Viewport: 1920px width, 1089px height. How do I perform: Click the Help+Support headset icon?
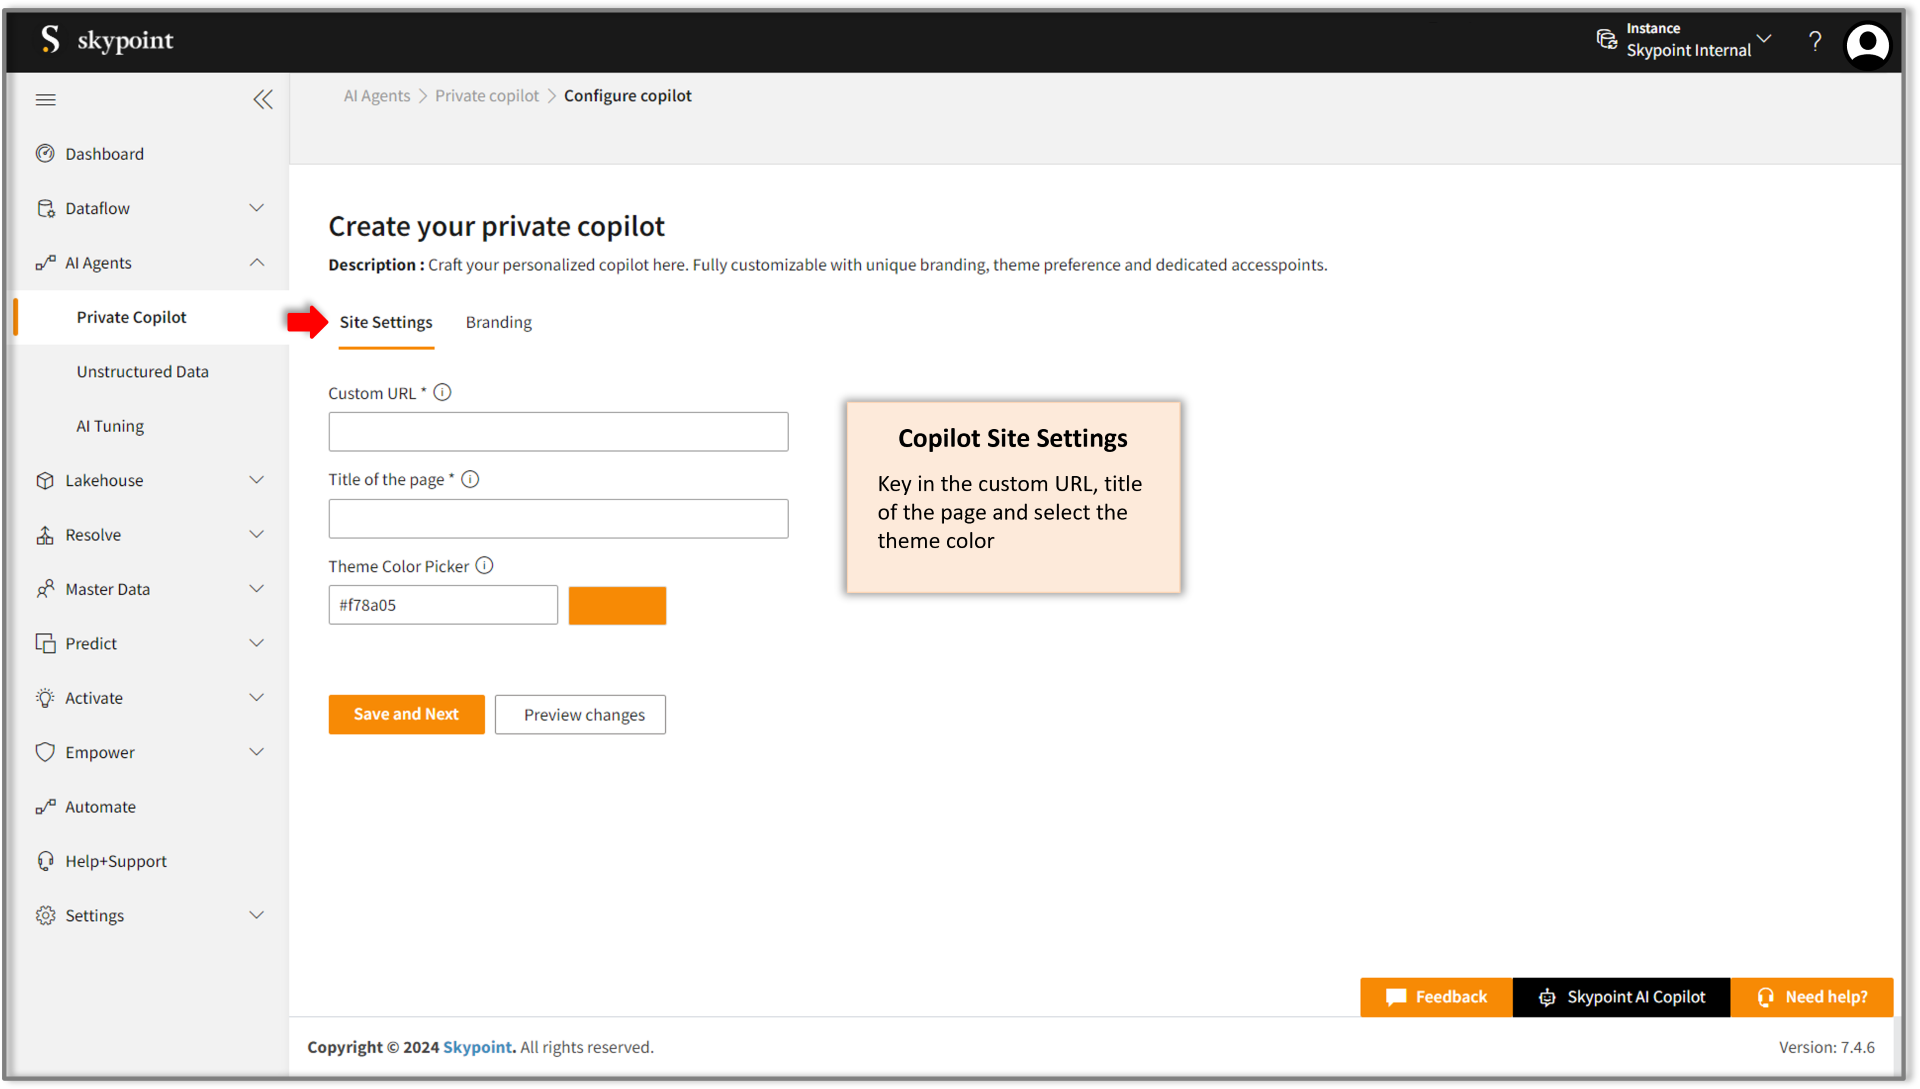45,861
